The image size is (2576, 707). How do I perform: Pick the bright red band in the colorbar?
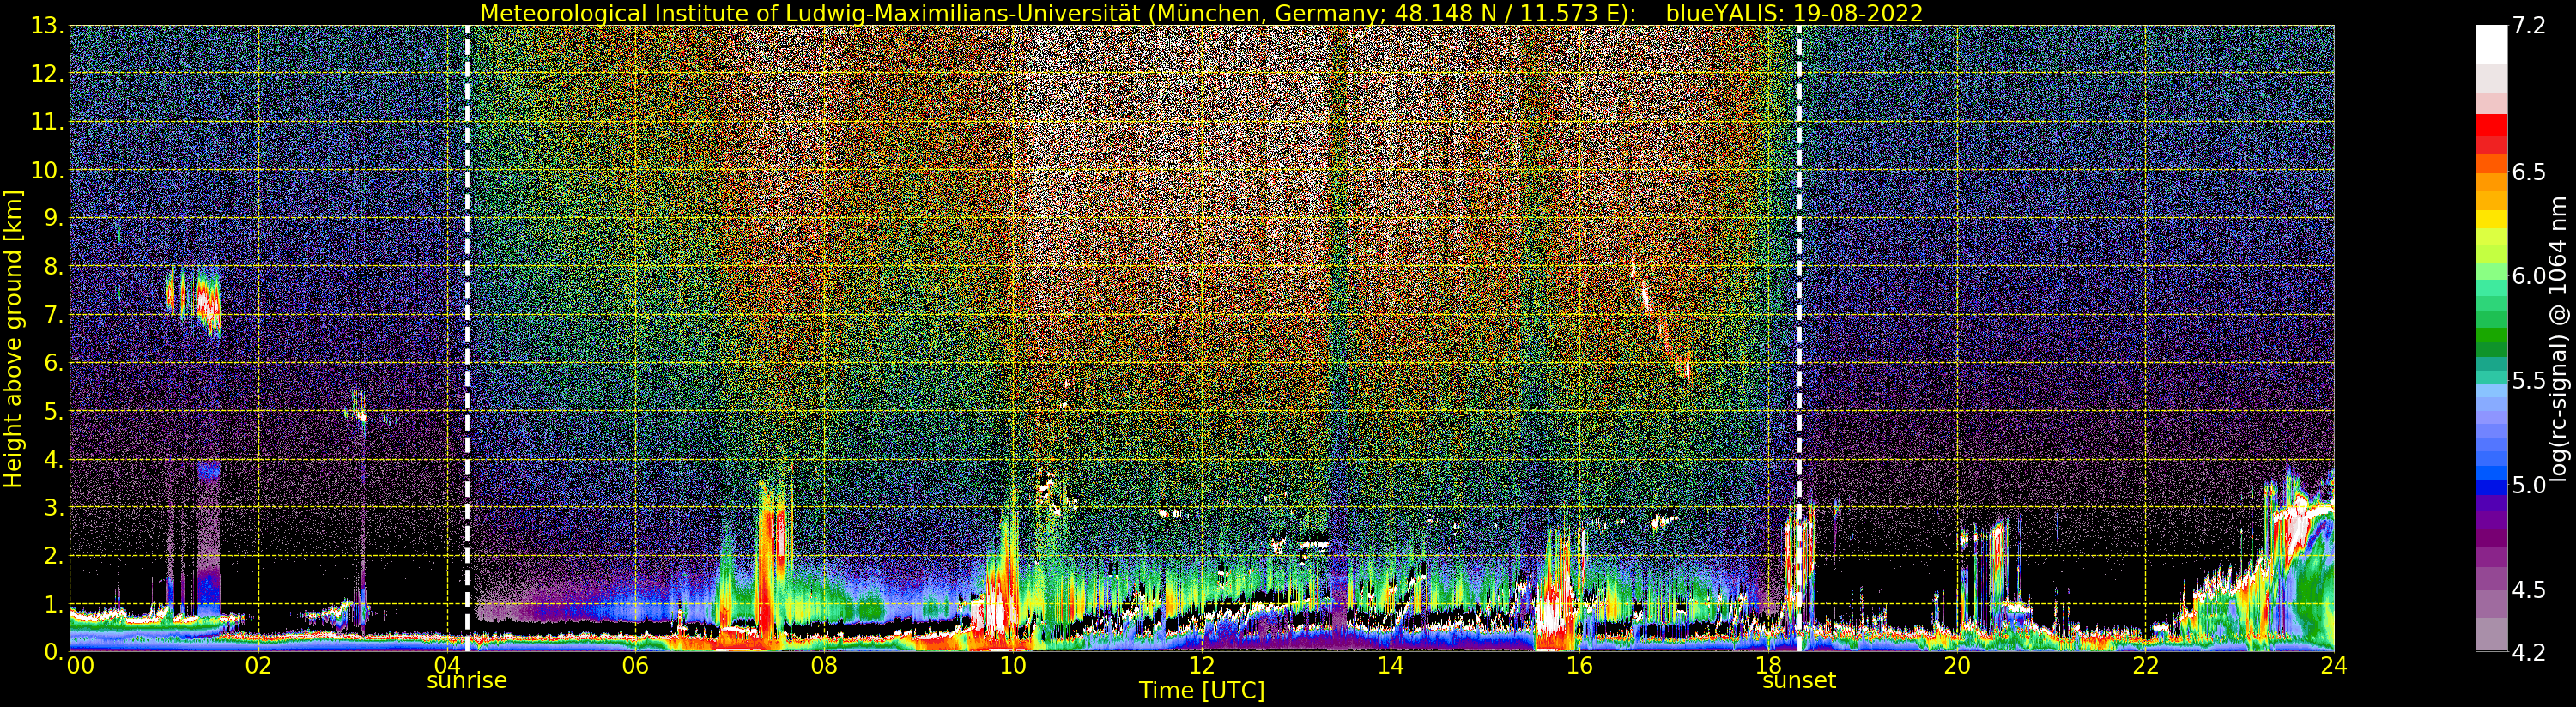click(2491, 124)
